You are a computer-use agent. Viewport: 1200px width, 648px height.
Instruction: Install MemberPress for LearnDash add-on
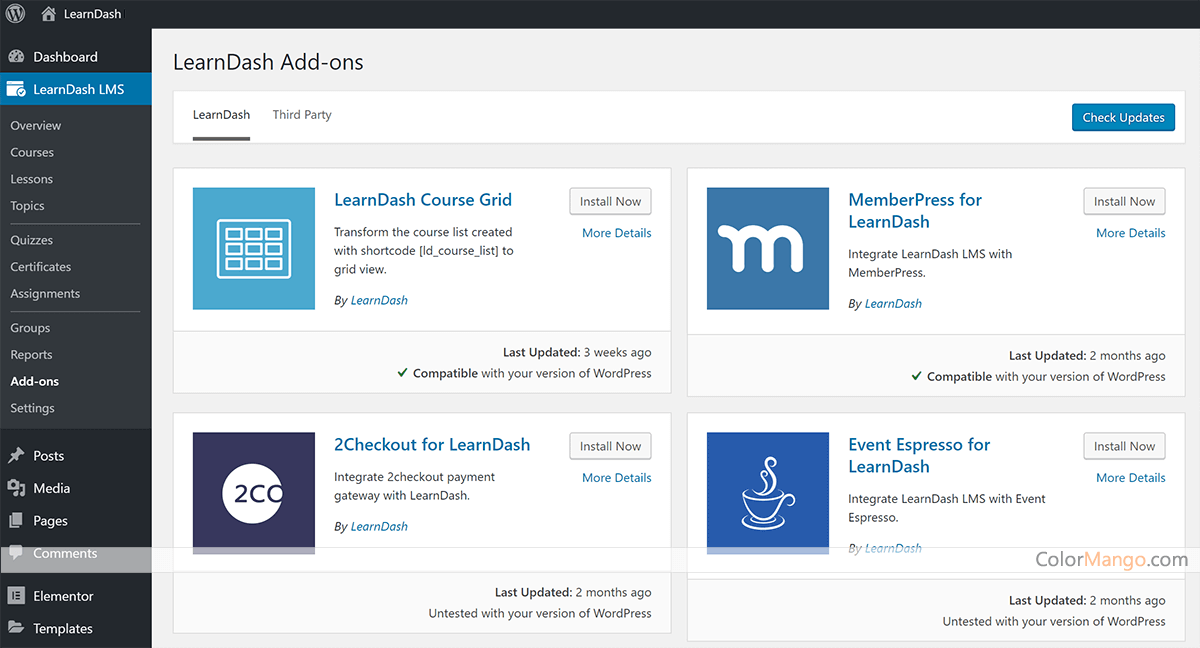pyautogui.click(x=1124, y=201)
